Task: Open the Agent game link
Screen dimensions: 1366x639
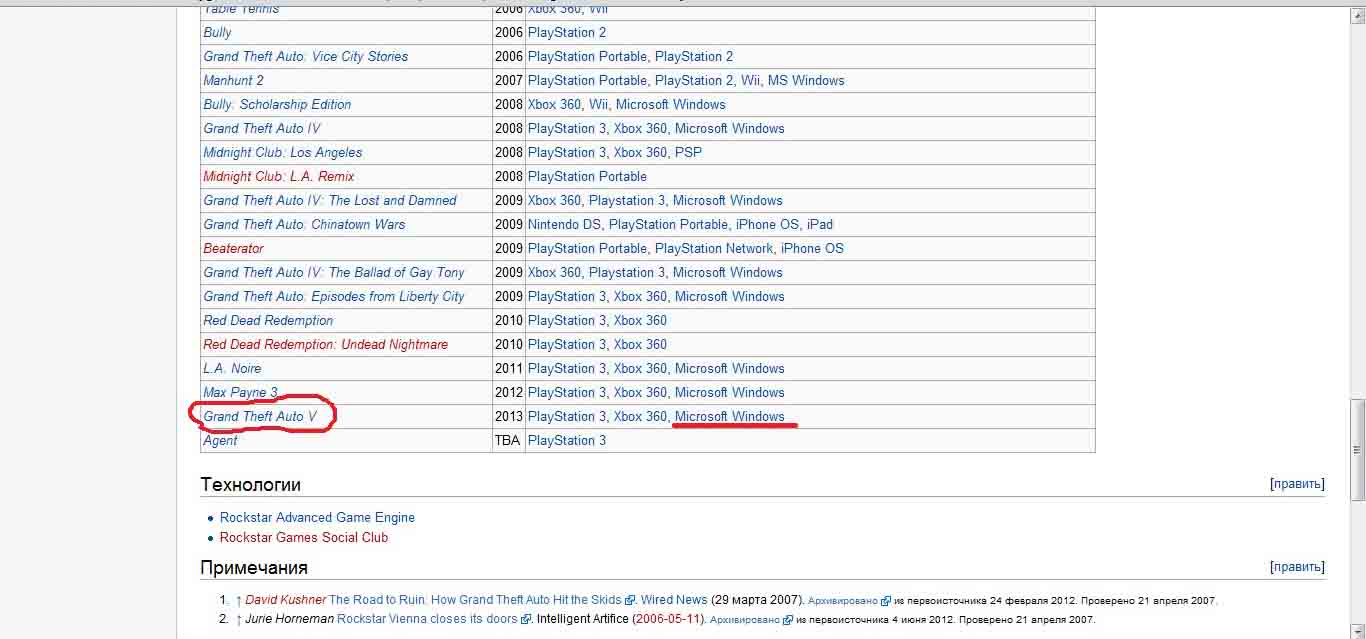Action: pyautogui.click(x=220, y=440)
